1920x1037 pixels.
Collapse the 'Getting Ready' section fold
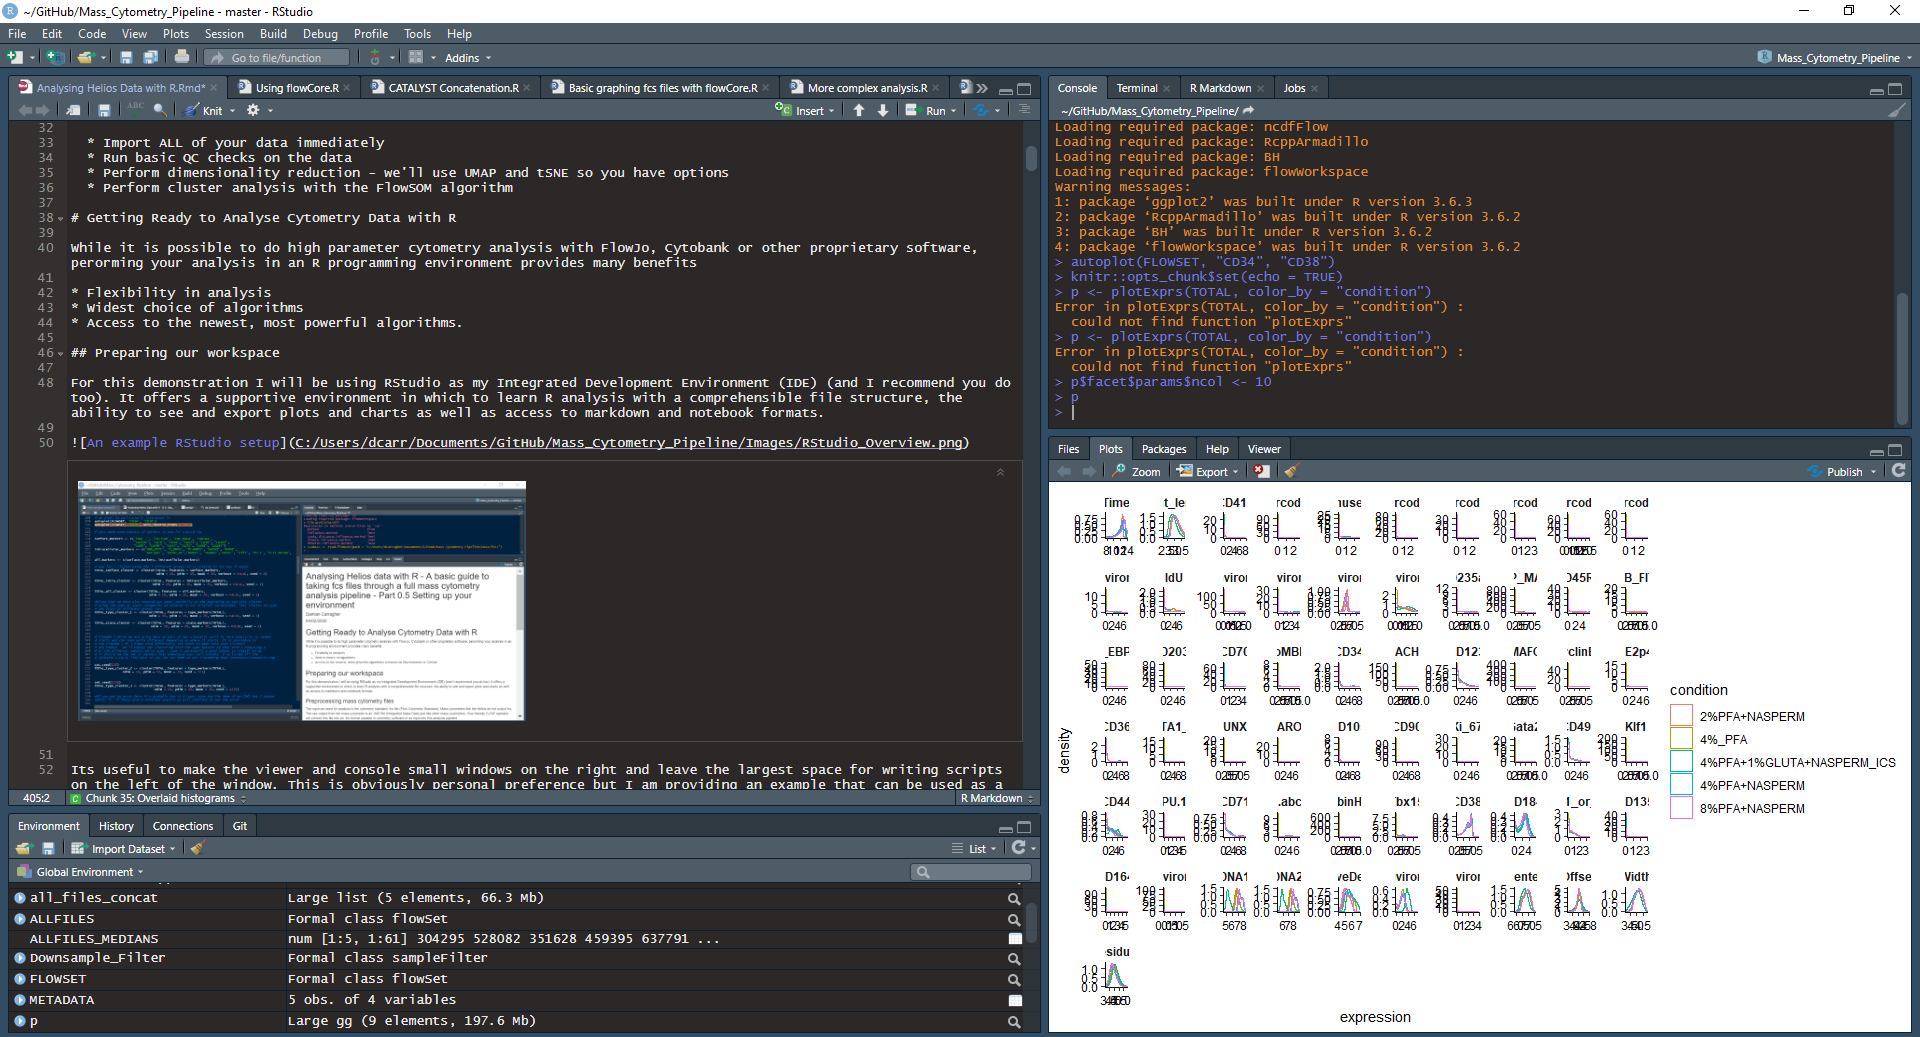pos(60,218)
